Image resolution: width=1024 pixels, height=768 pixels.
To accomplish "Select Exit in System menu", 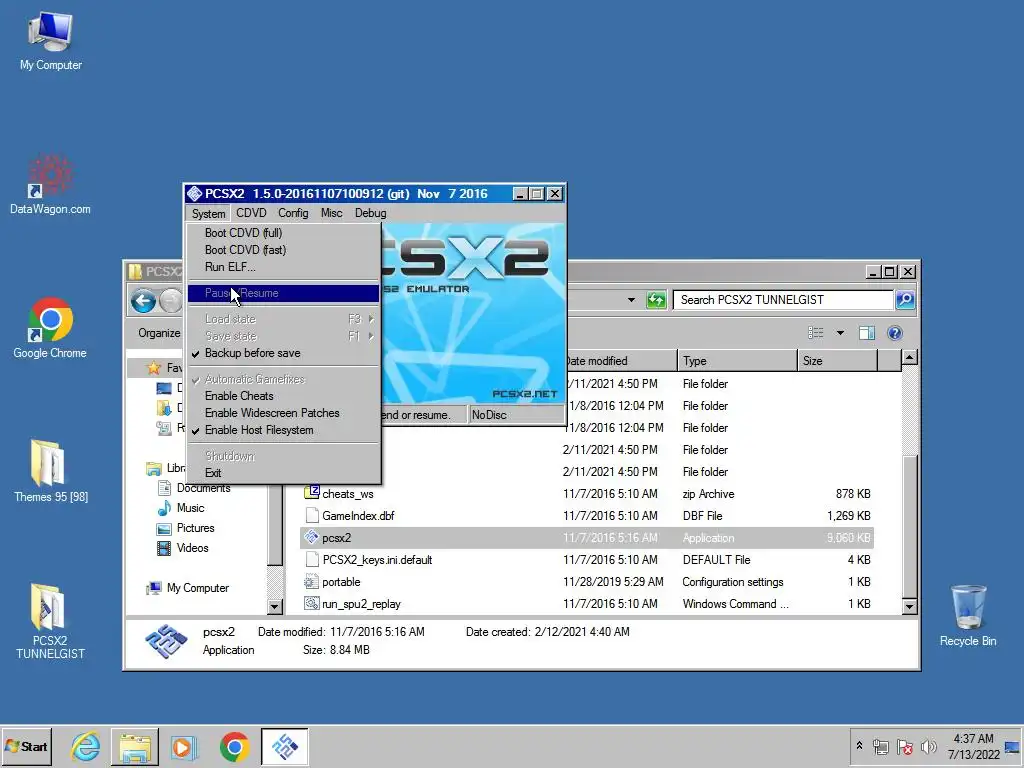I will click(x=283, y=473).
